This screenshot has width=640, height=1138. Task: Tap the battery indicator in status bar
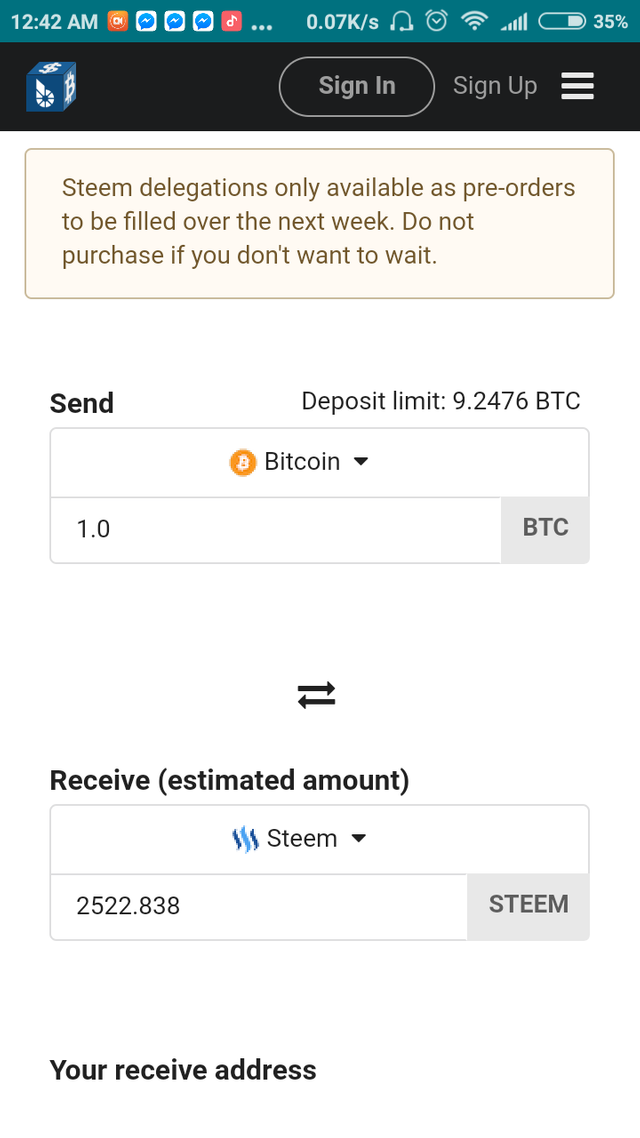(562, 21)
